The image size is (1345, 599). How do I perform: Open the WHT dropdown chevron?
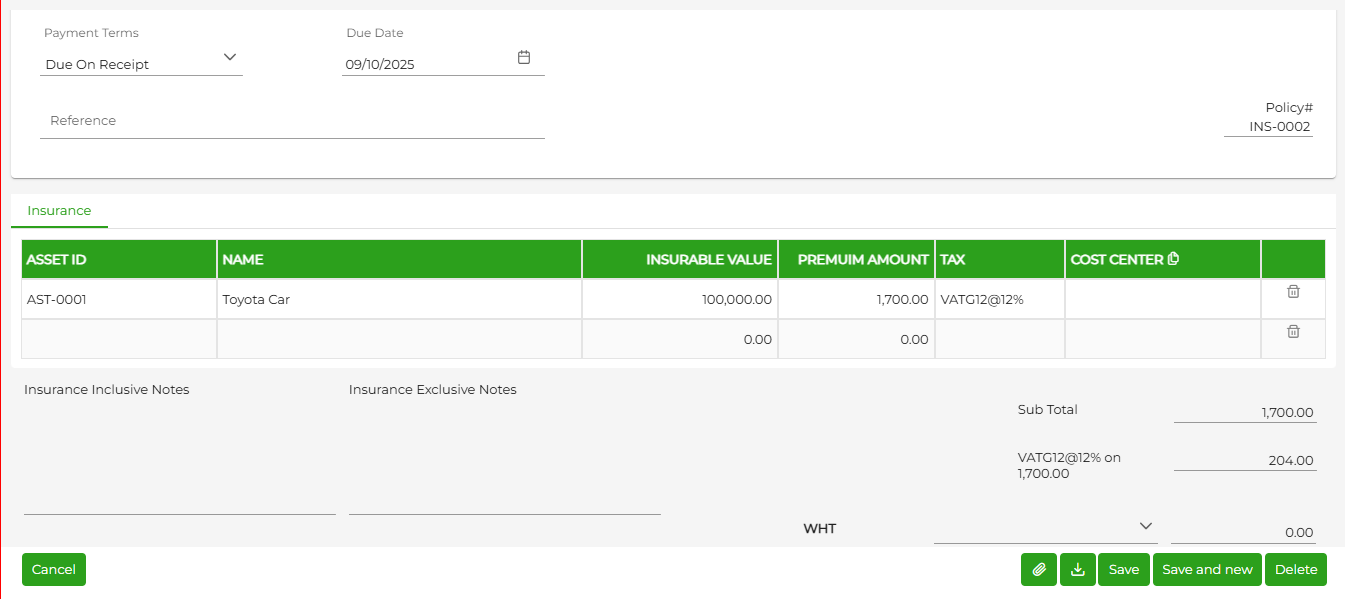(1146, 526)
